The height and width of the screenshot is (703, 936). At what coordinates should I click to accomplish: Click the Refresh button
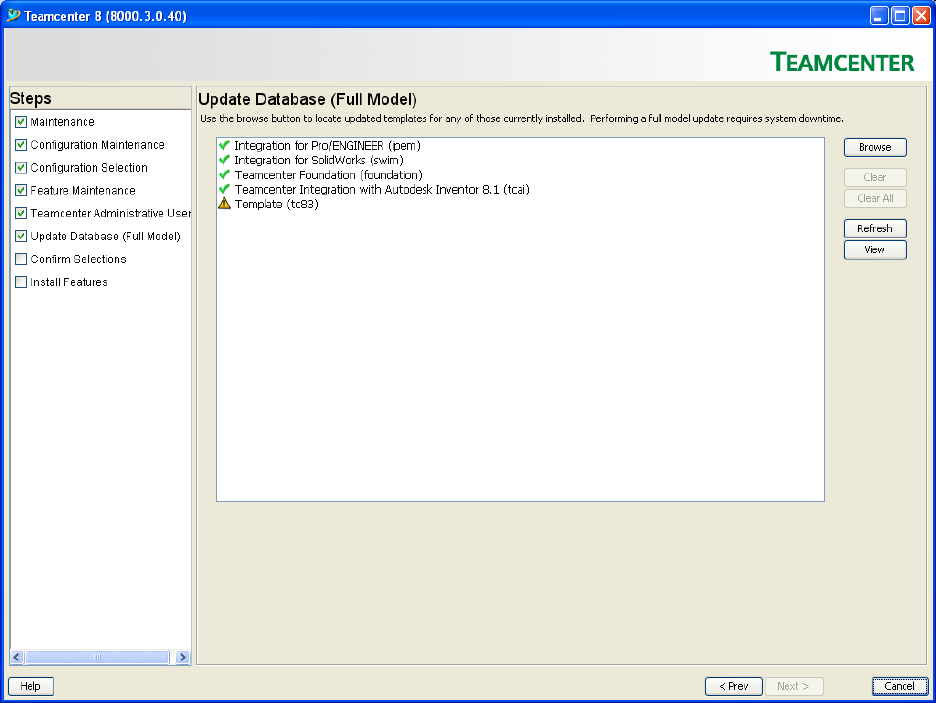(x=875, y=229)
